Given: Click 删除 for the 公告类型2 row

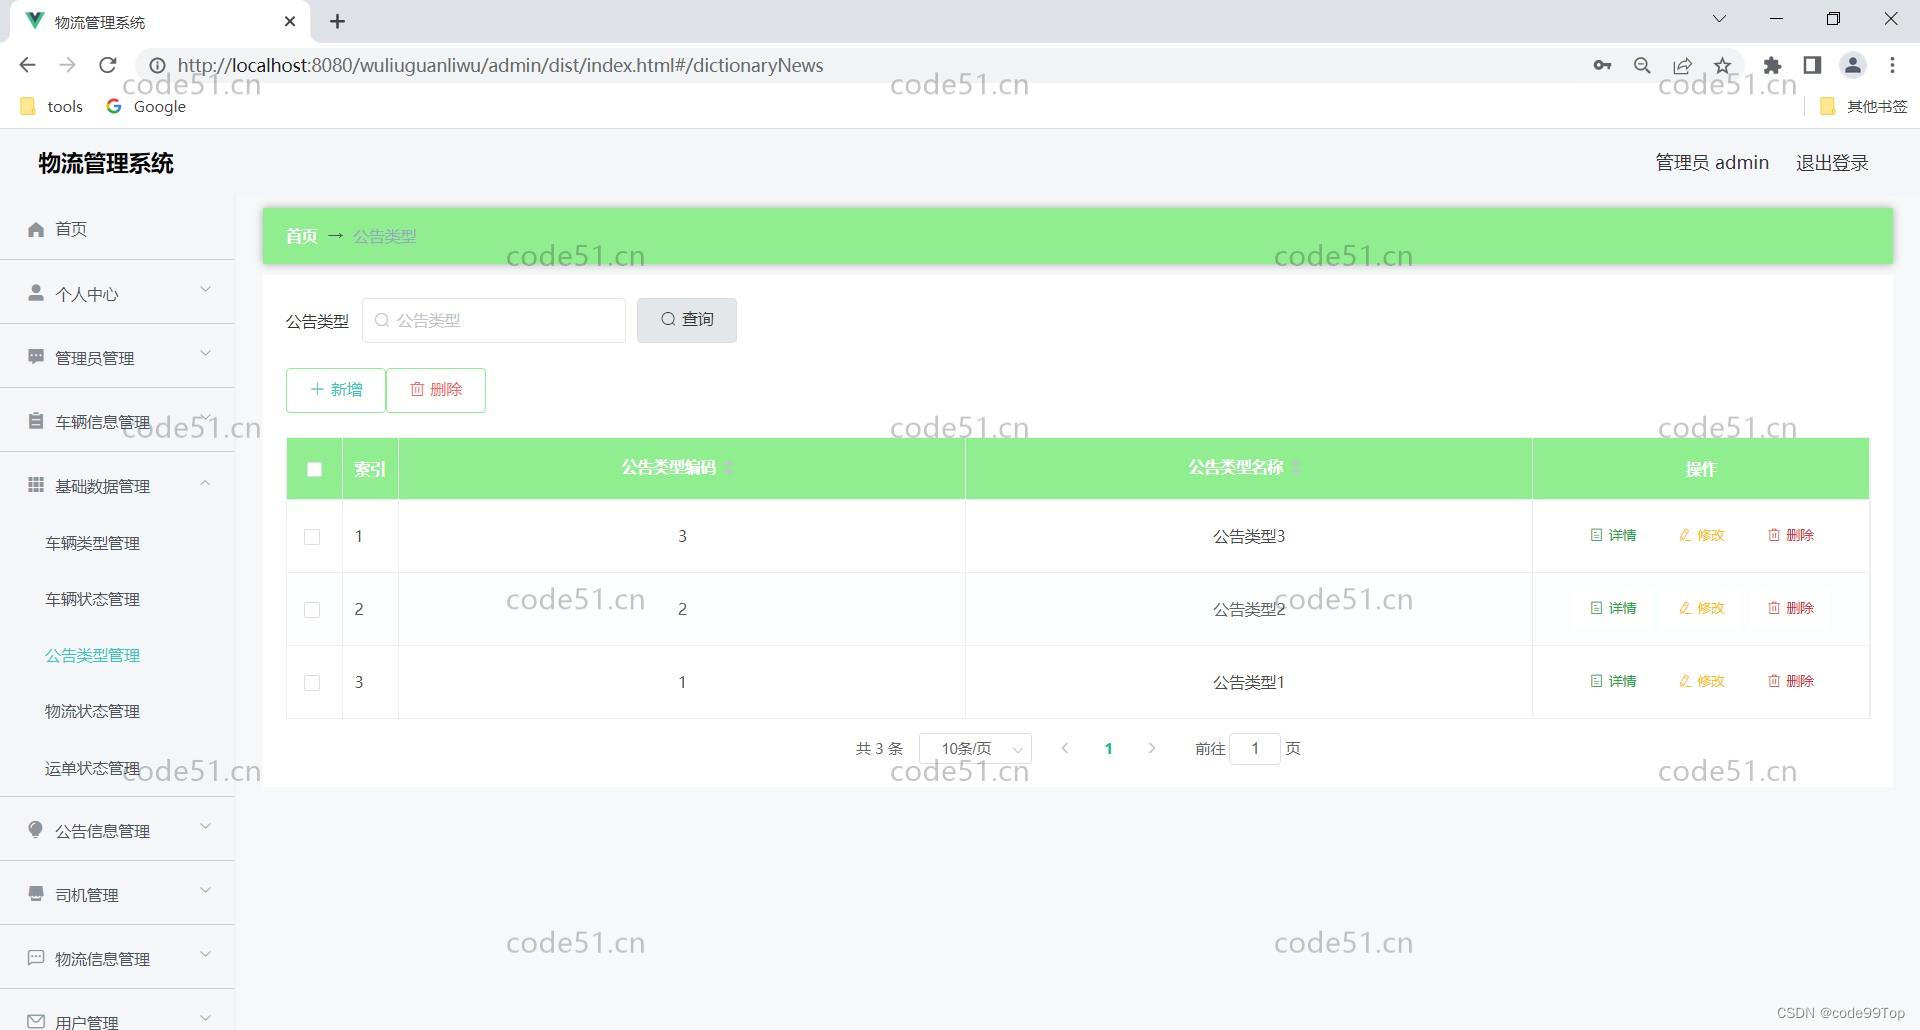Looking at the screenshot, I should coord(1790,608).
